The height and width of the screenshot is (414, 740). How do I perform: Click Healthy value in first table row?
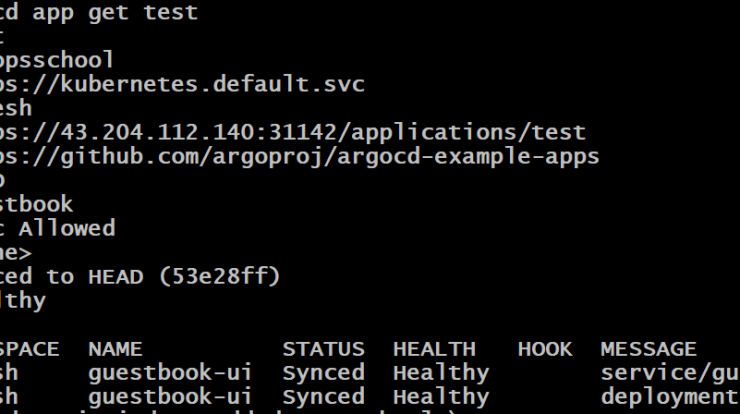pyautogui.click(x=441, y=373)
